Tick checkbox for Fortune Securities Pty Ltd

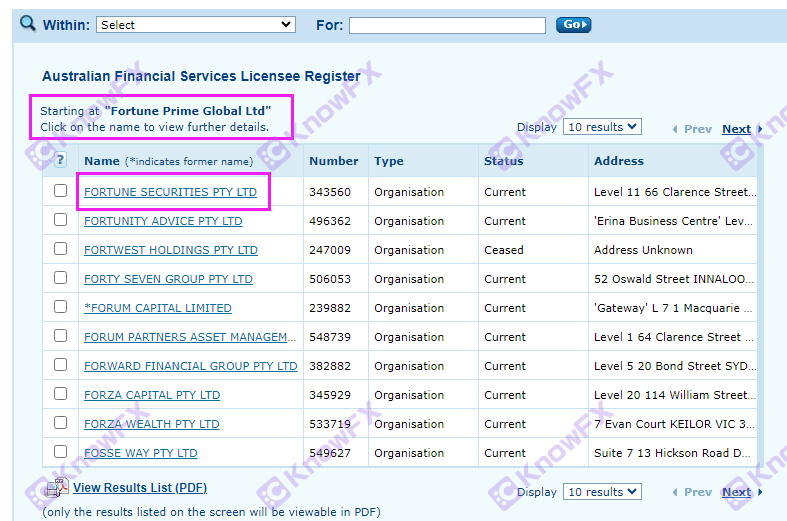point(60,191)
